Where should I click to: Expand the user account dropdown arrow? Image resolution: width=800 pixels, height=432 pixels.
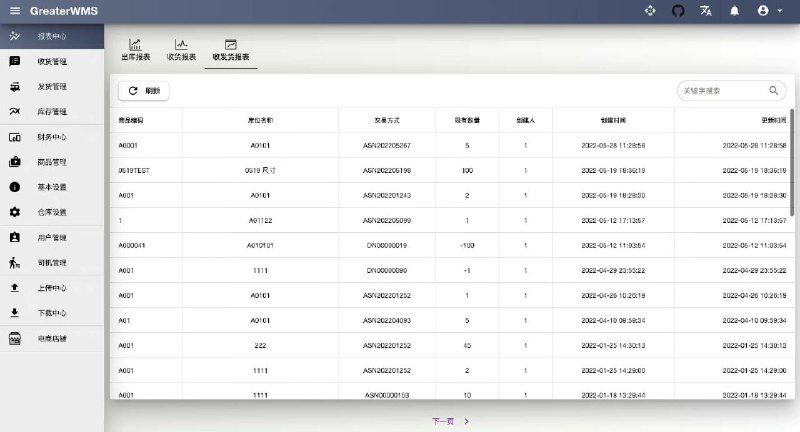tap(779, 11)
